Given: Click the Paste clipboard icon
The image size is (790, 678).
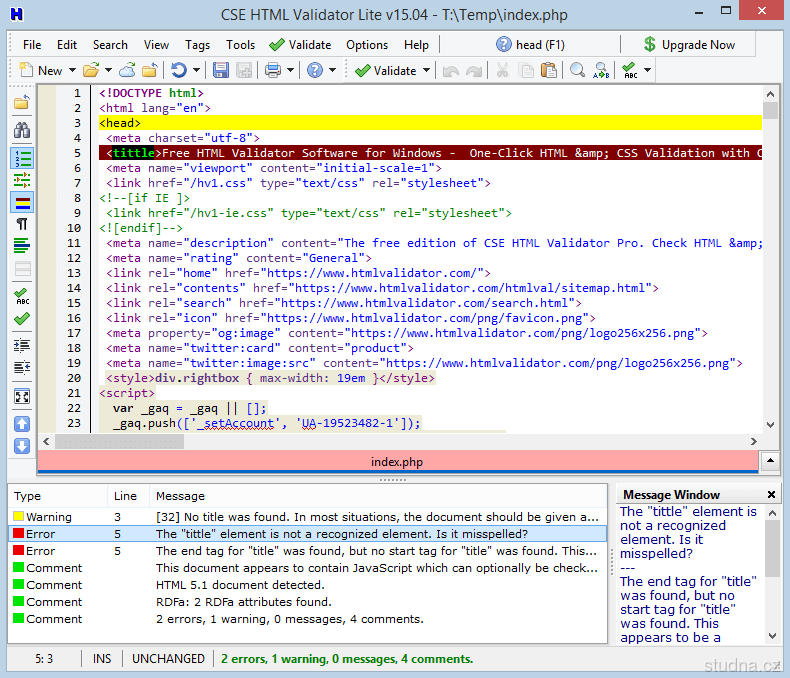Looking at the screenshot, I should (548, 70).
